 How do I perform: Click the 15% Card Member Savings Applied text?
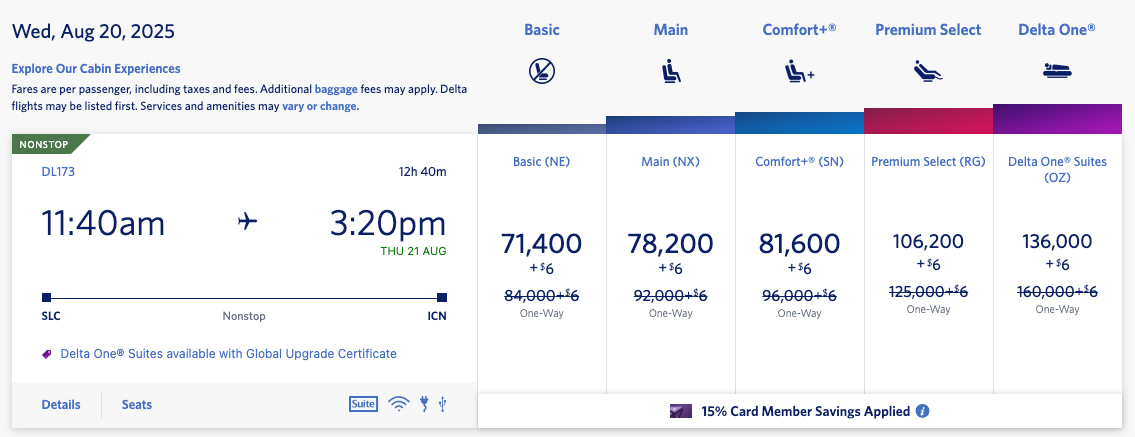point(805,411)
